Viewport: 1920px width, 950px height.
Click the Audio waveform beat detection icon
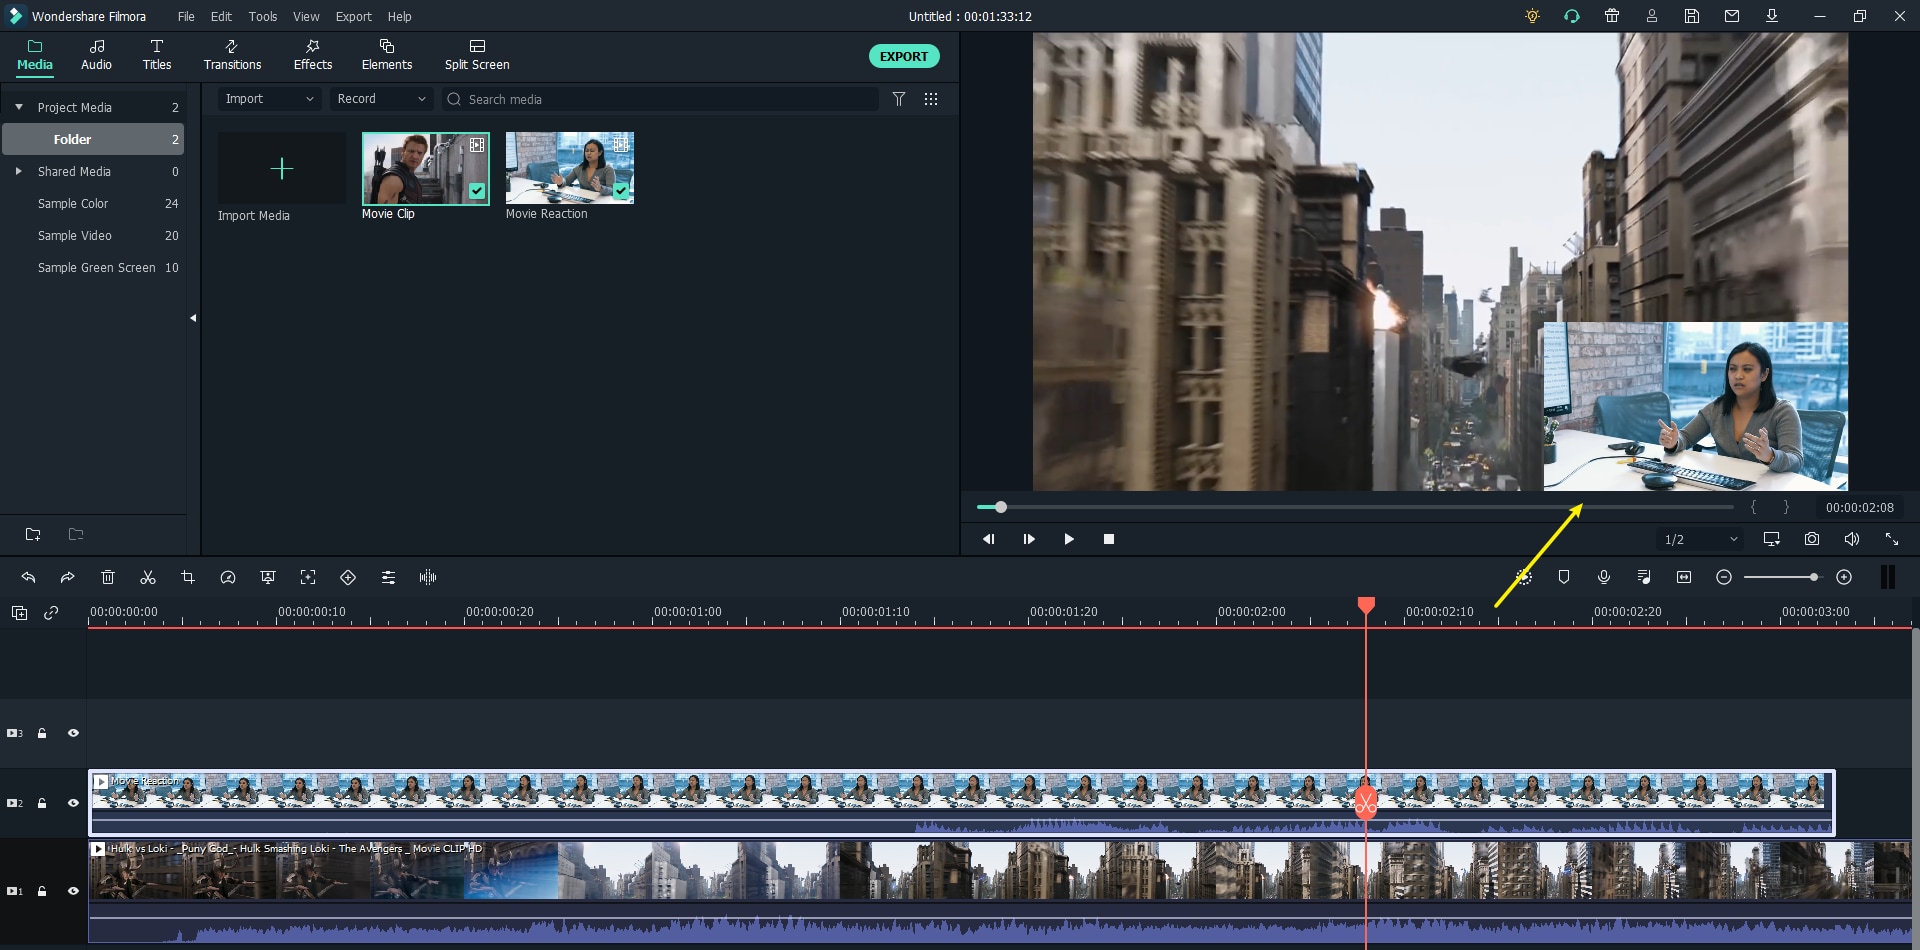(x=428, y=577)
